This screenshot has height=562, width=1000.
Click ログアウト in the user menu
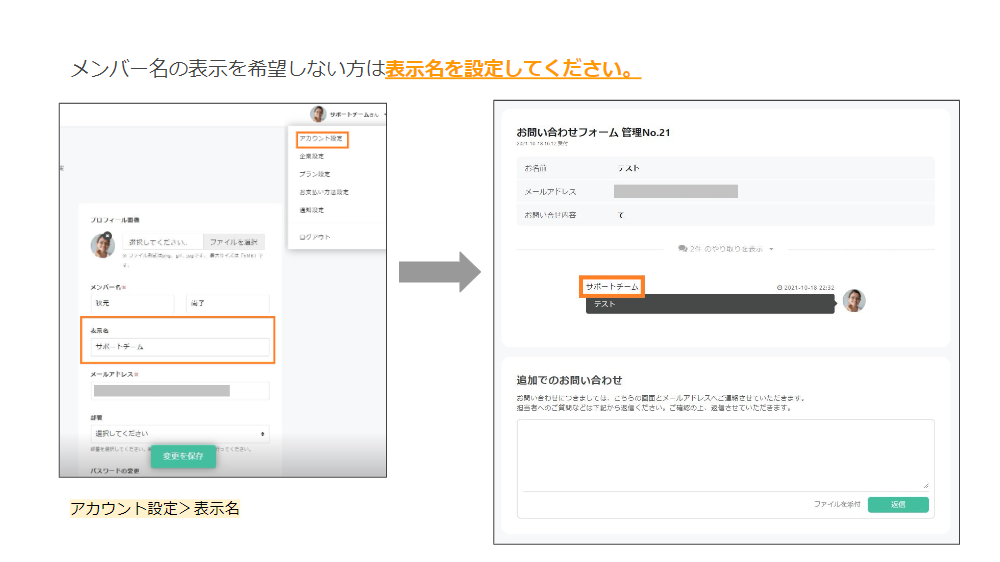click(x=315, y=237)
